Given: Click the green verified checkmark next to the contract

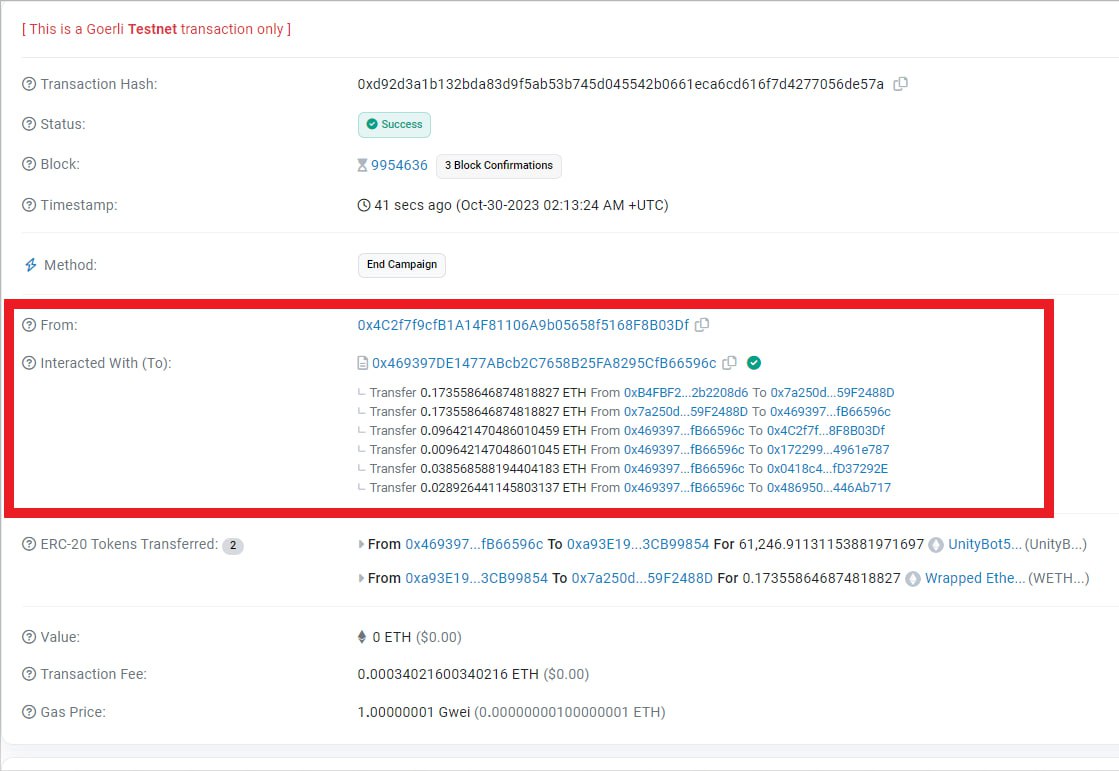Looking at the screenshot, I should (x=754, y=363).
